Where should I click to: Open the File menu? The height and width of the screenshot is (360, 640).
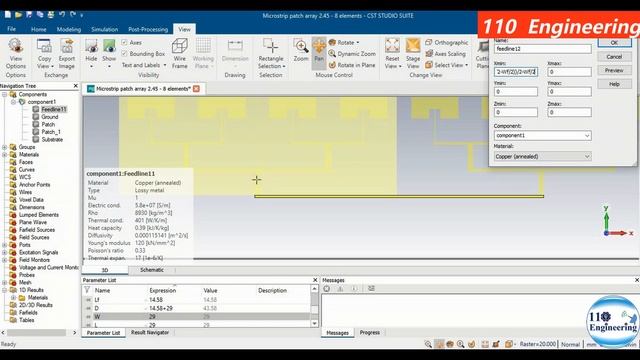tap(11, 29)
